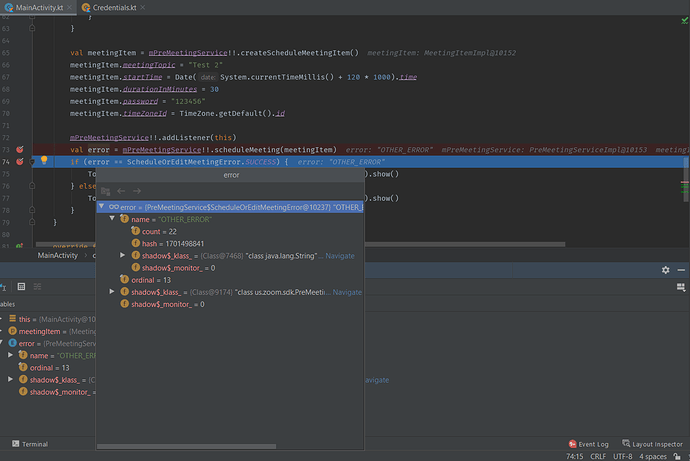The image size is (690, 461).
Task: Click the lightbulb intention icon on line 74
Action: point(44,161)
